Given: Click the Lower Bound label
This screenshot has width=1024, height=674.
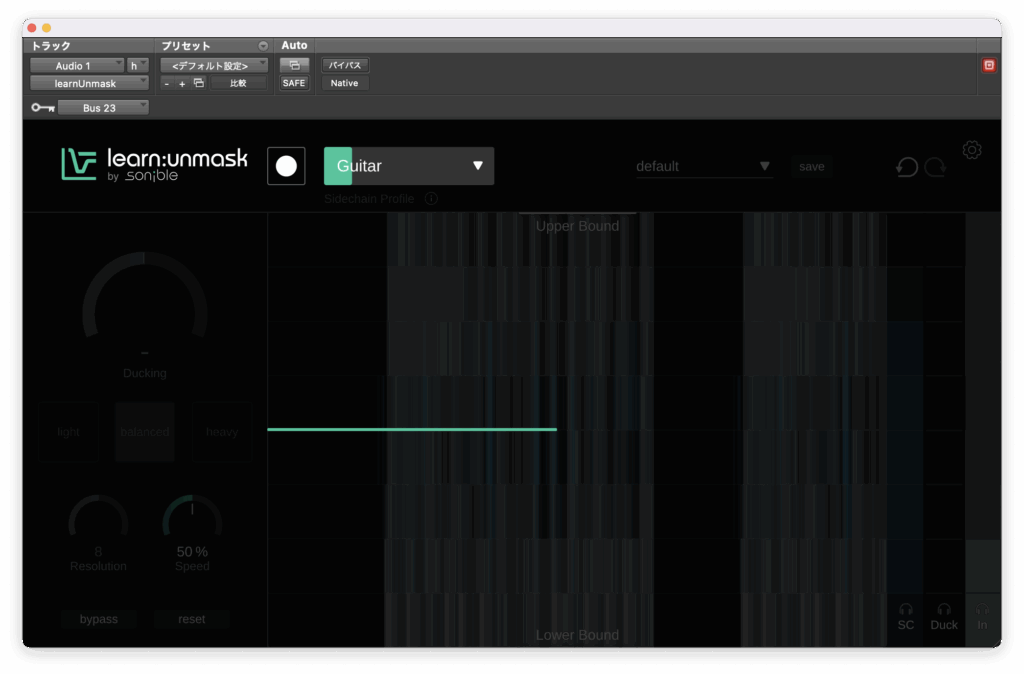Looking at the screenshot, I should [577, 635].
